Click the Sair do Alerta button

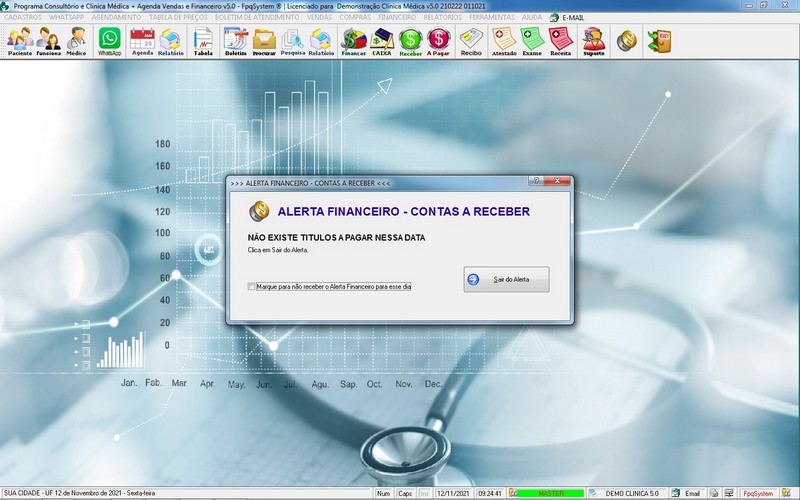tap(506, 280)
